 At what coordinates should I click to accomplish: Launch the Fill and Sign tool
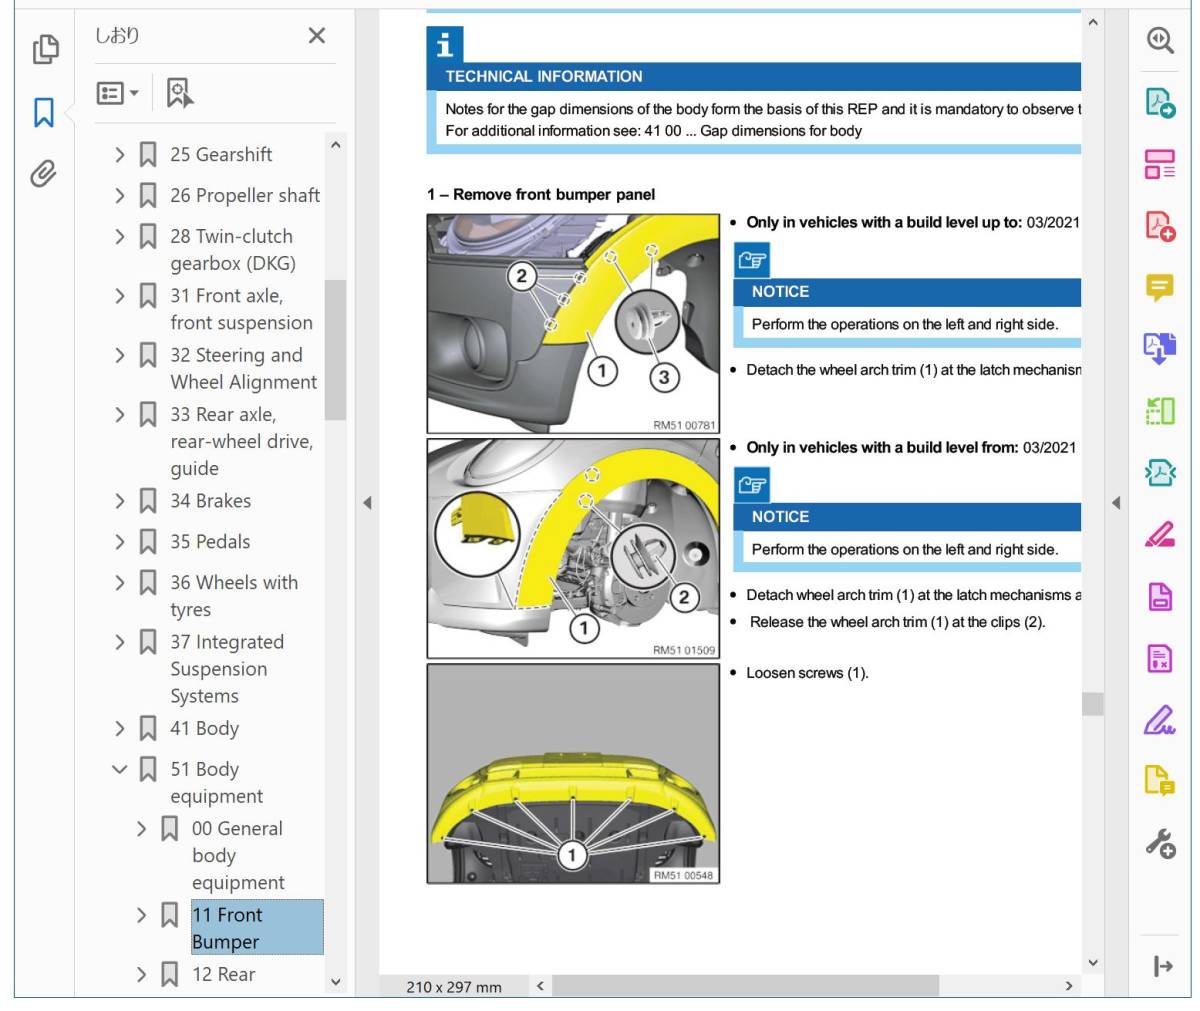coord(1160,719)
